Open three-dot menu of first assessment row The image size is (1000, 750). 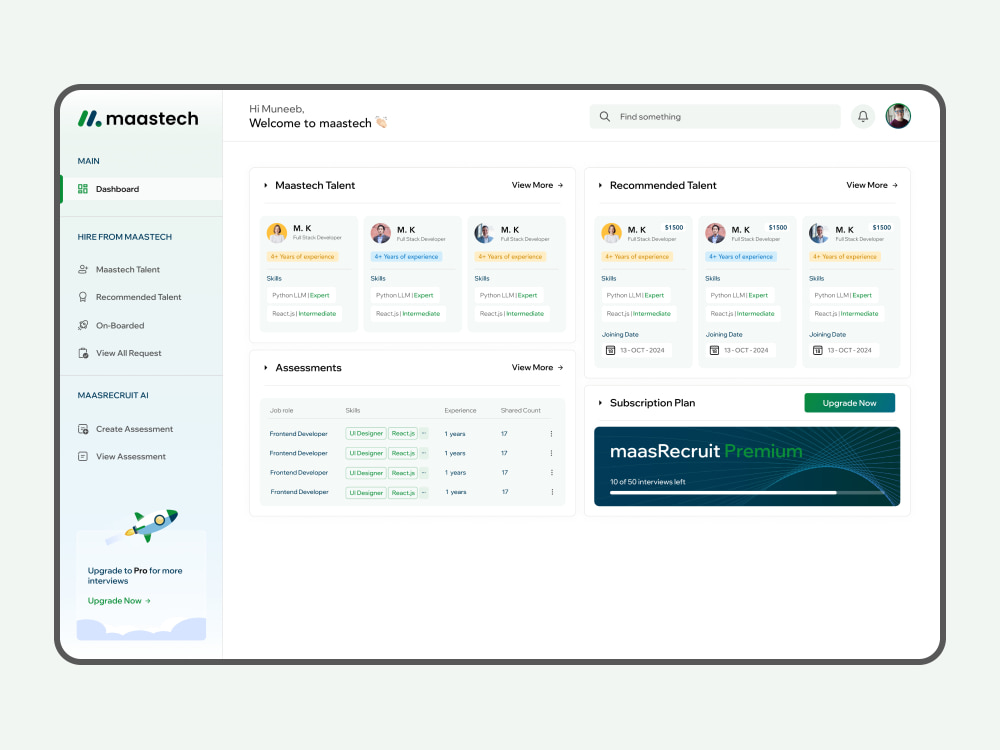[x=551, y=434]
